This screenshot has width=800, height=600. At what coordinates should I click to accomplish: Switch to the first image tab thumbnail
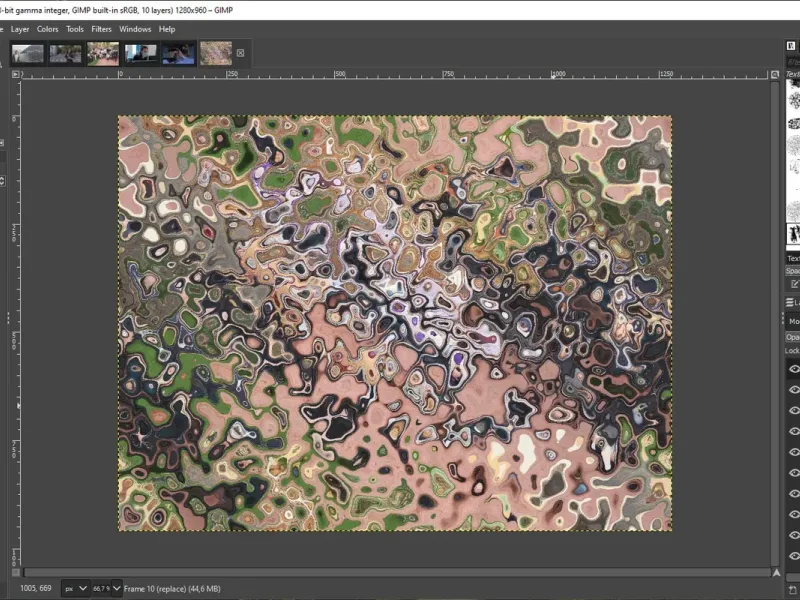(x=27, y=53)
